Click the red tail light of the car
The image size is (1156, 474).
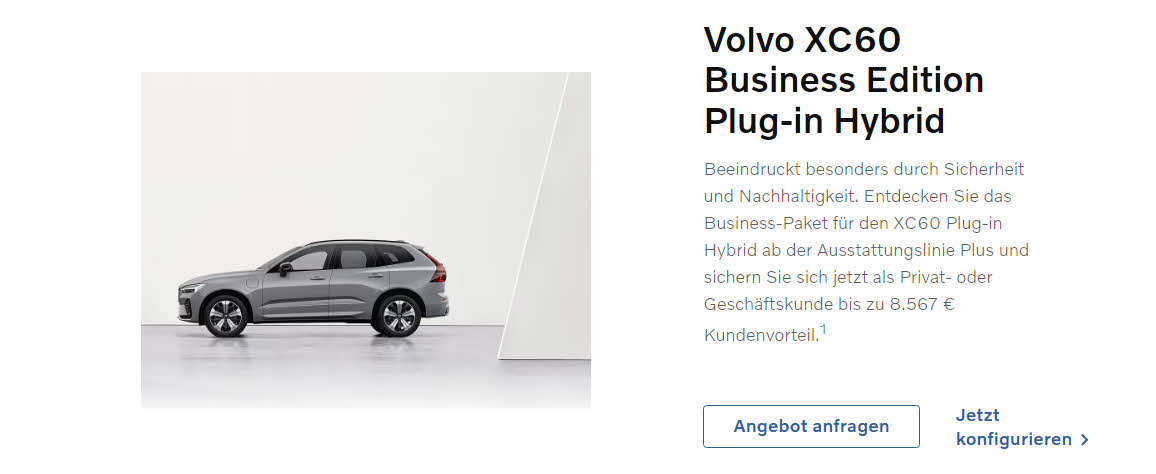pos(437,270)
